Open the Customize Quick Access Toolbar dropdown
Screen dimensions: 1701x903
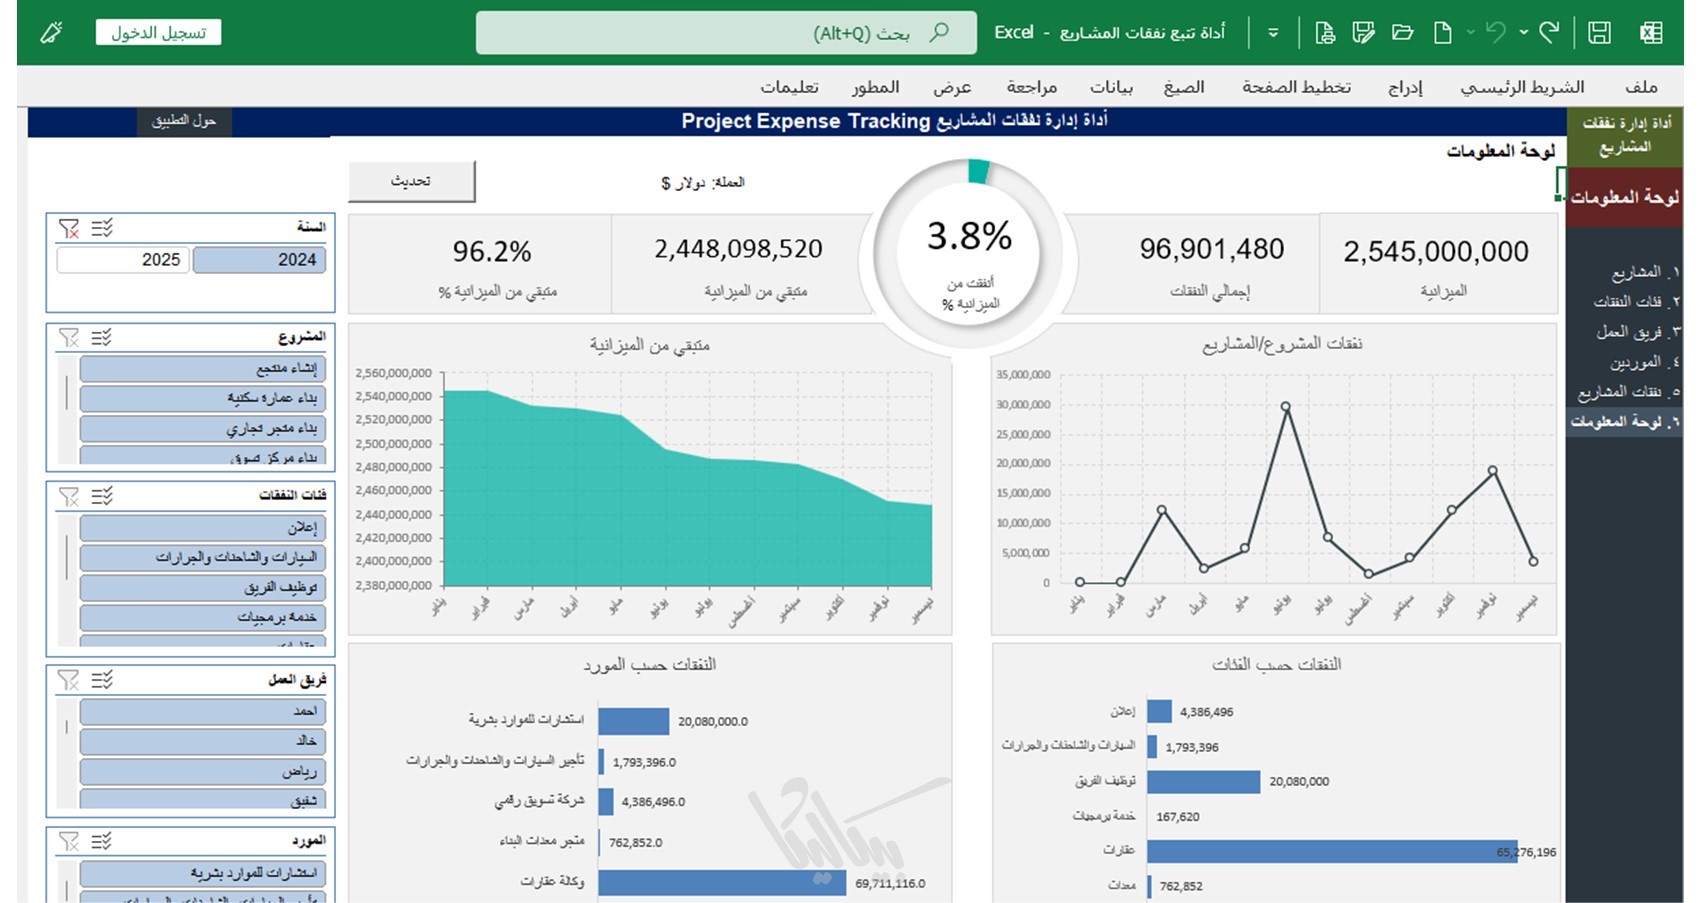[1273, 33]
